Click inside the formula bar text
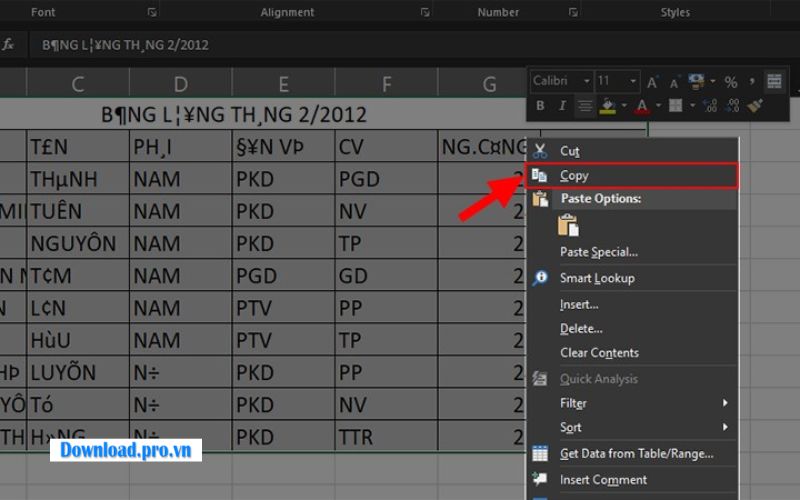The height and width of the screenshot is (500, 800). coord(125,45)
